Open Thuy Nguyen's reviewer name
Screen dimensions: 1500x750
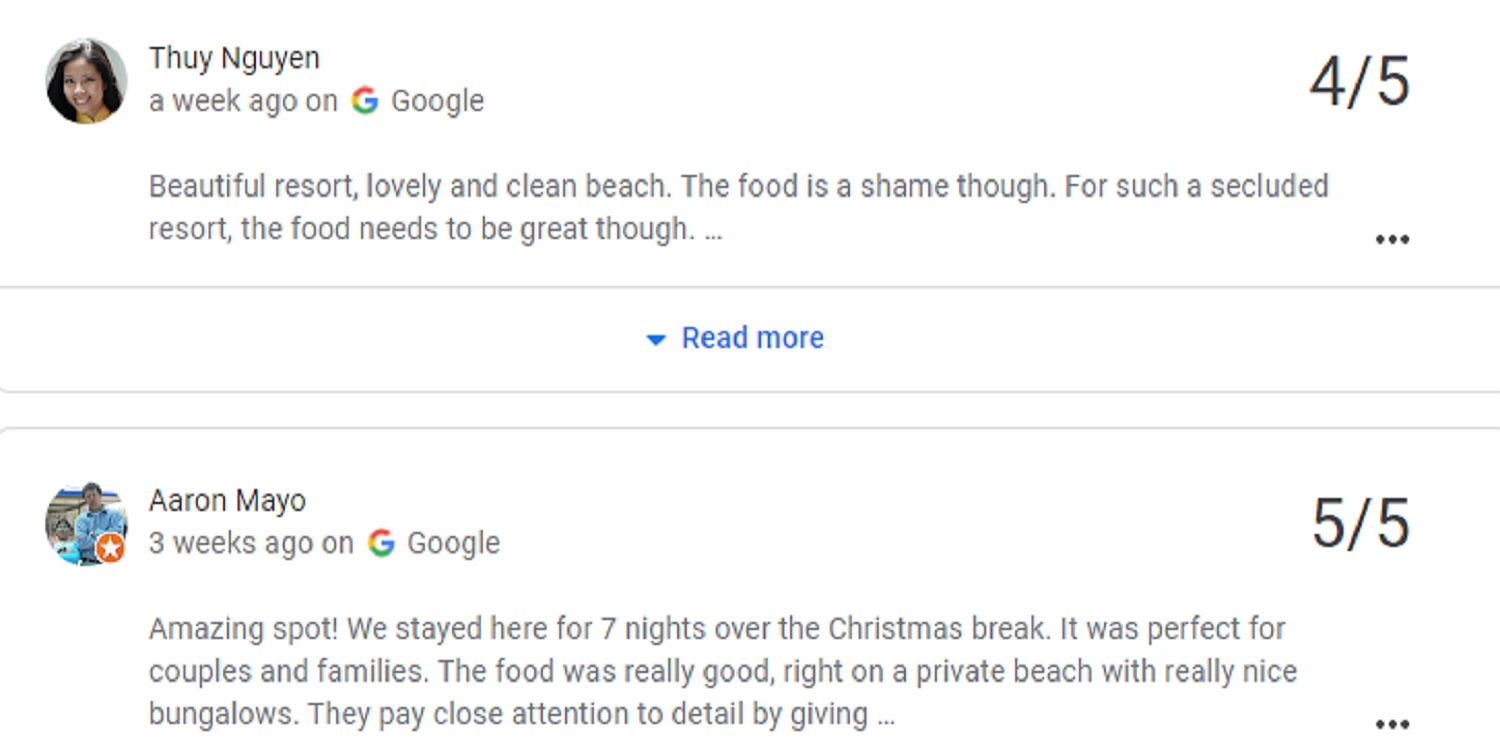coord(234,58)
